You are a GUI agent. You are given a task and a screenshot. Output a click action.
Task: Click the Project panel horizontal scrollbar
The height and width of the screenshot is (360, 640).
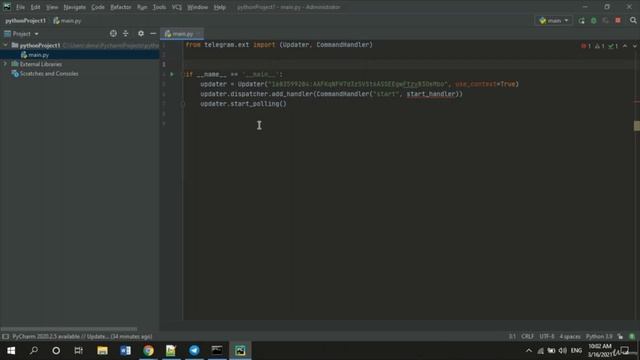pos(69,329)
